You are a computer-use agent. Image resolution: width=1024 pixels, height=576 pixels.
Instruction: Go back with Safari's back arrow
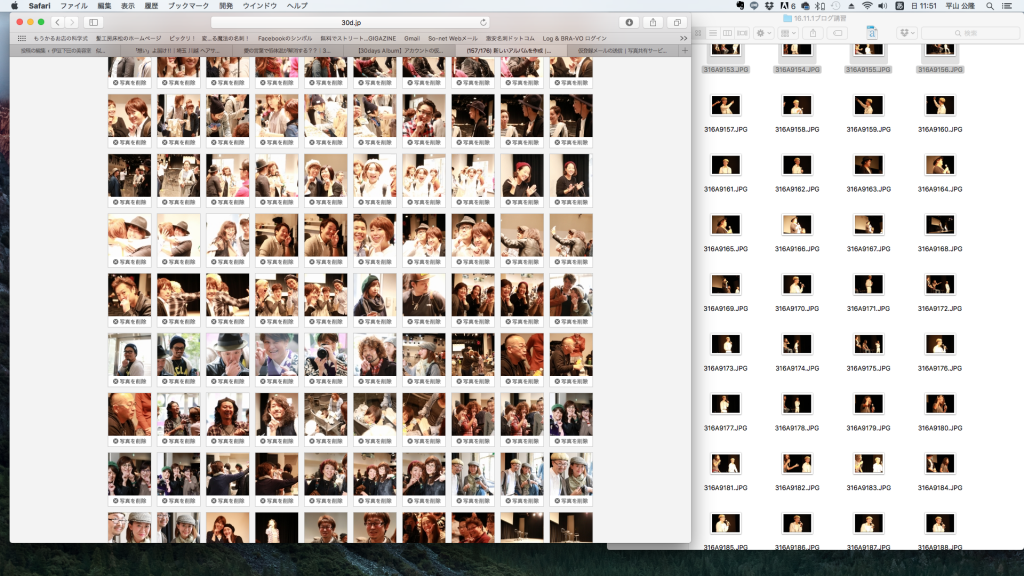coord(57,22)
